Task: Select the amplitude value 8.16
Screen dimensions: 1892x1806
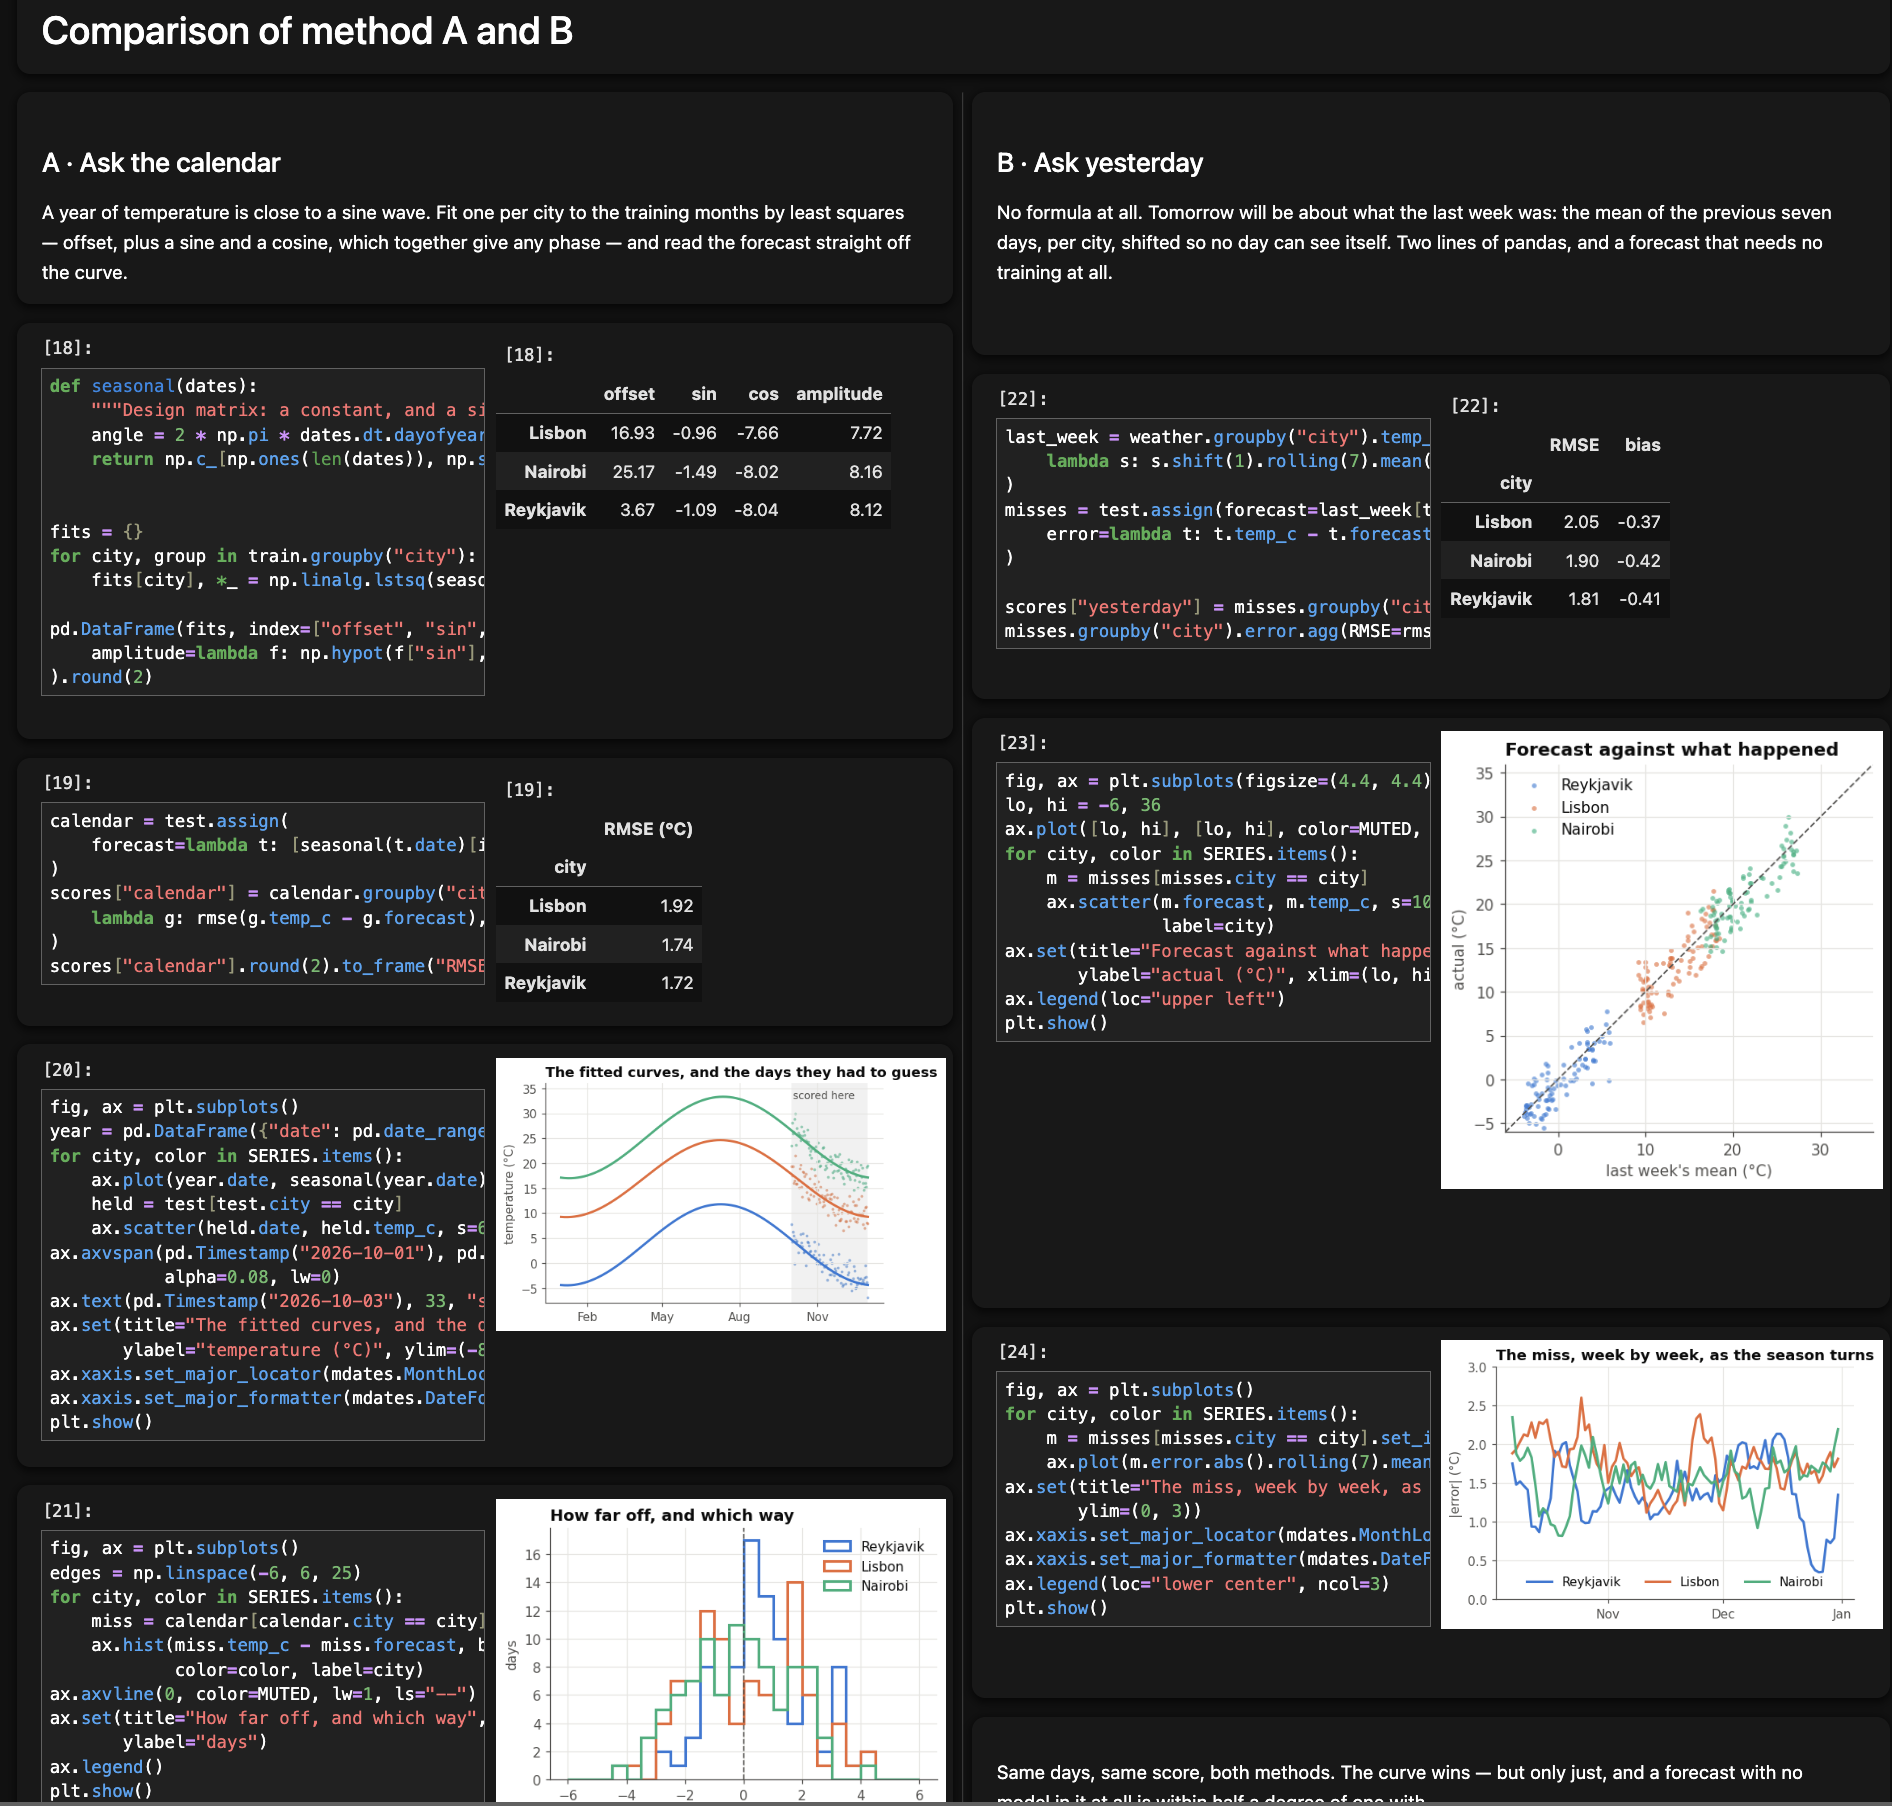Action: point(866,472)
